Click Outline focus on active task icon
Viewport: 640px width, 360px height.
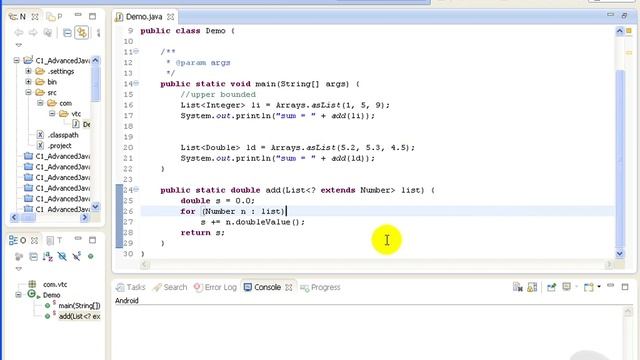(x=19, y=256)
